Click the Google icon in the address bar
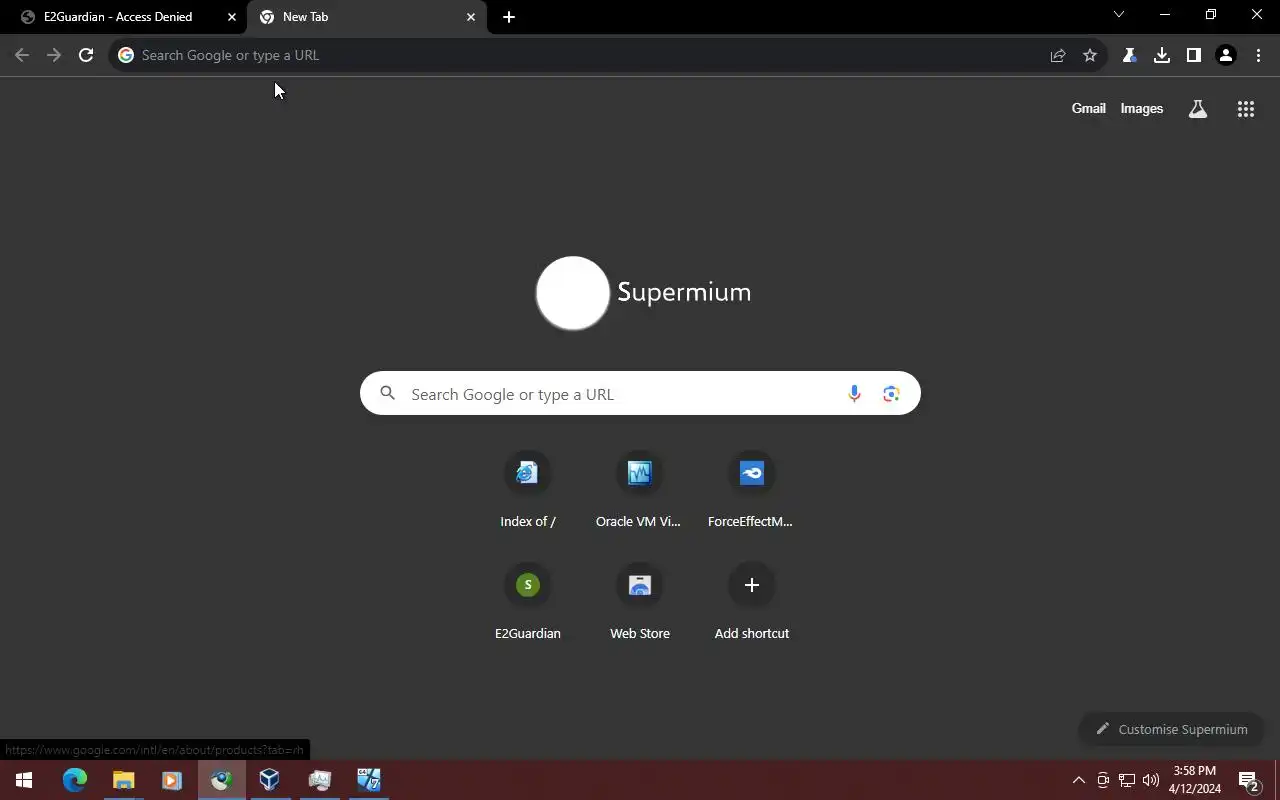This screenshot has height=800, width=1280. click(x=126, y=55)
